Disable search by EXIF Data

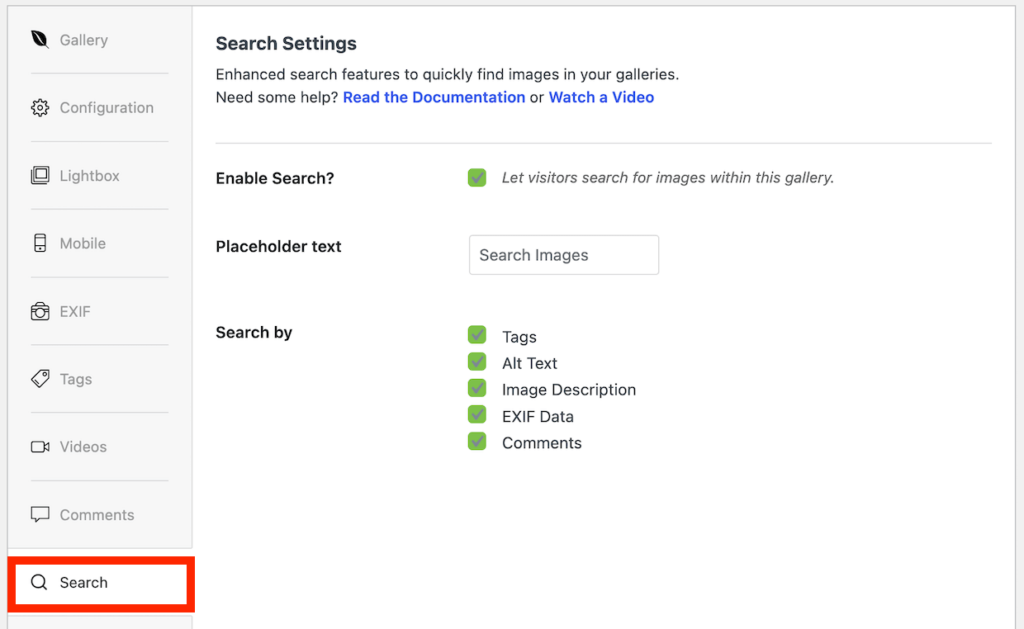[477, 415]
